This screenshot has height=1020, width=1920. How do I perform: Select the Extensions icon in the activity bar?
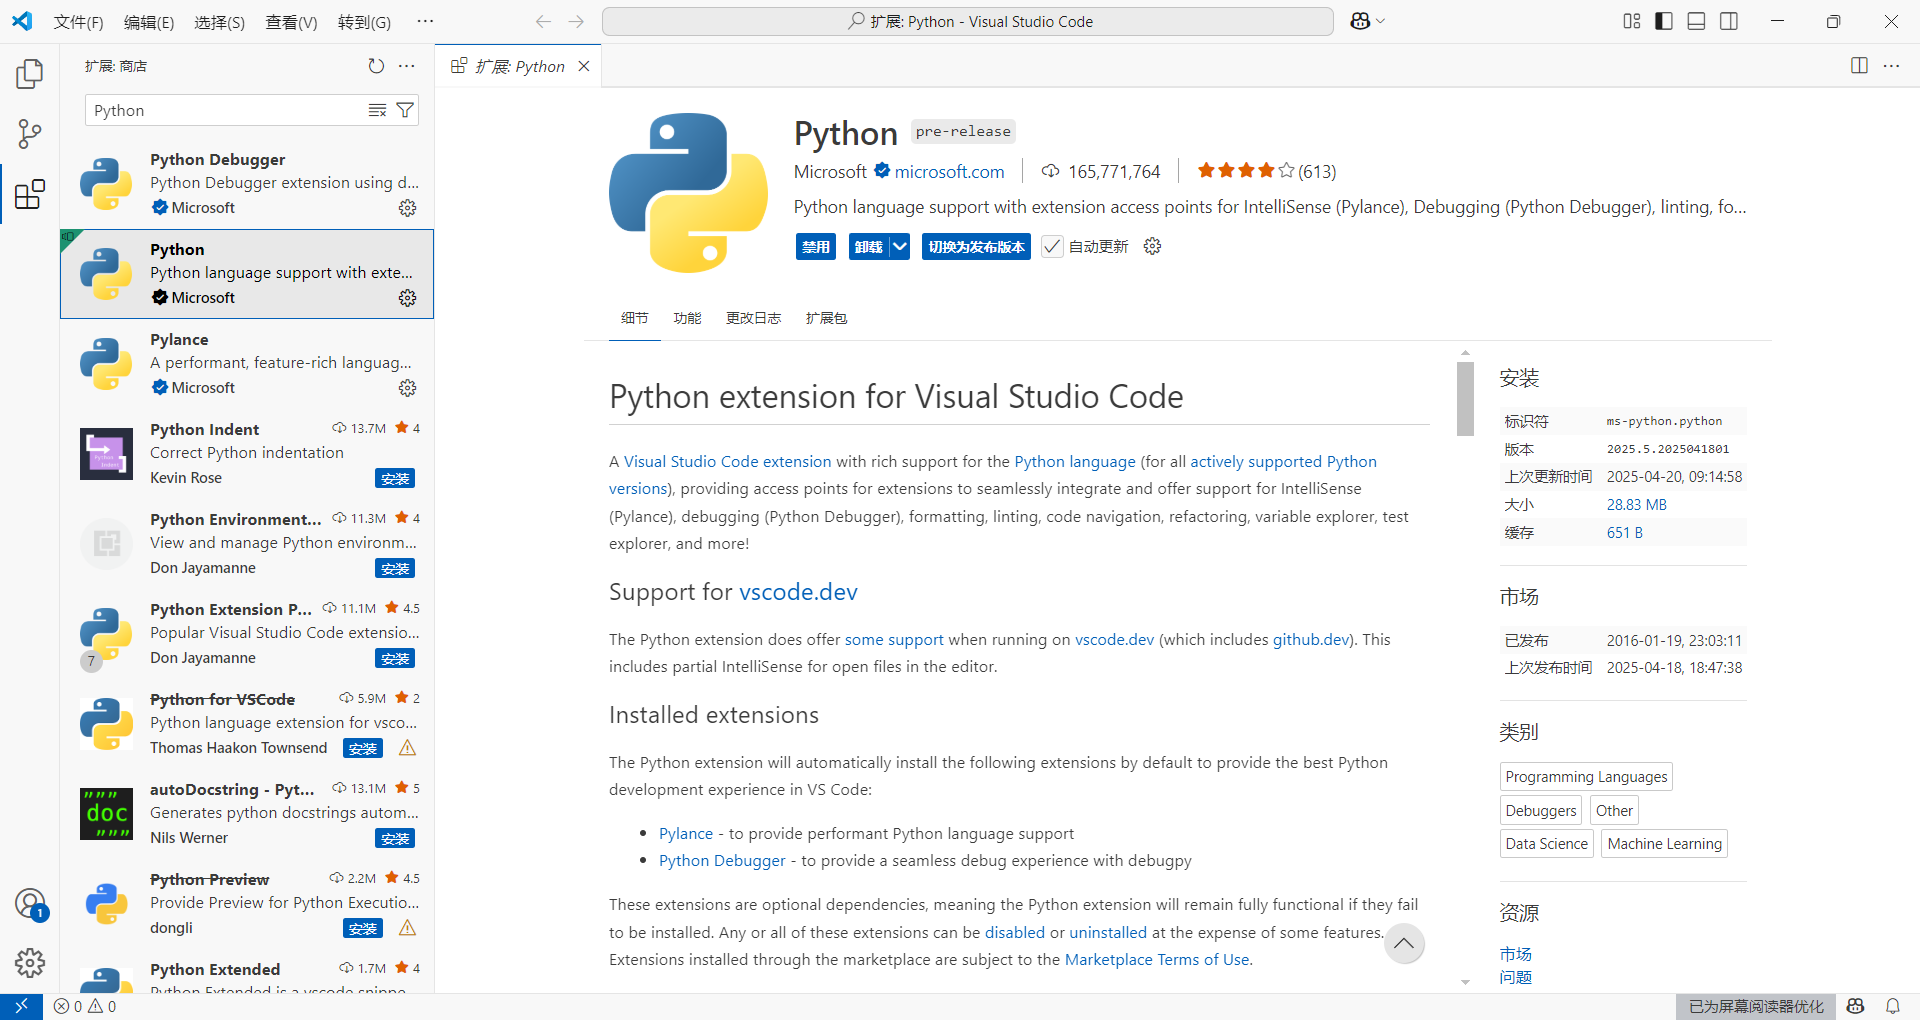[x=29, y=194]
